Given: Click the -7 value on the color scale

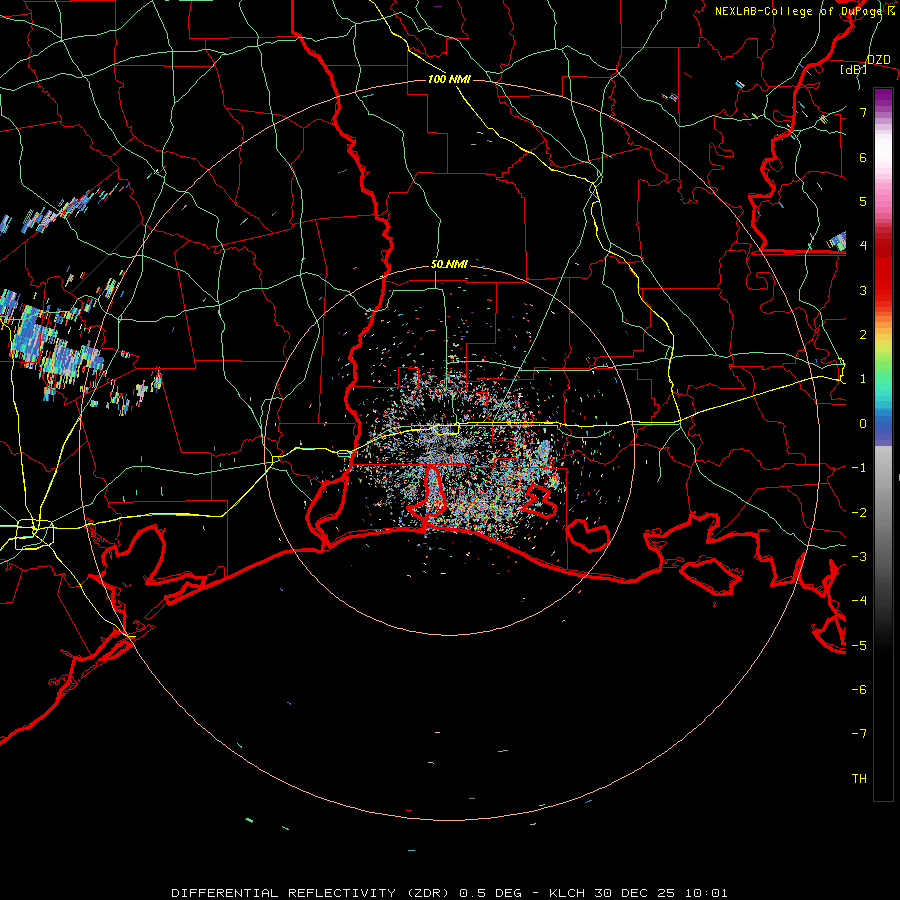Looking at the screenshot, I should point(859,734).
